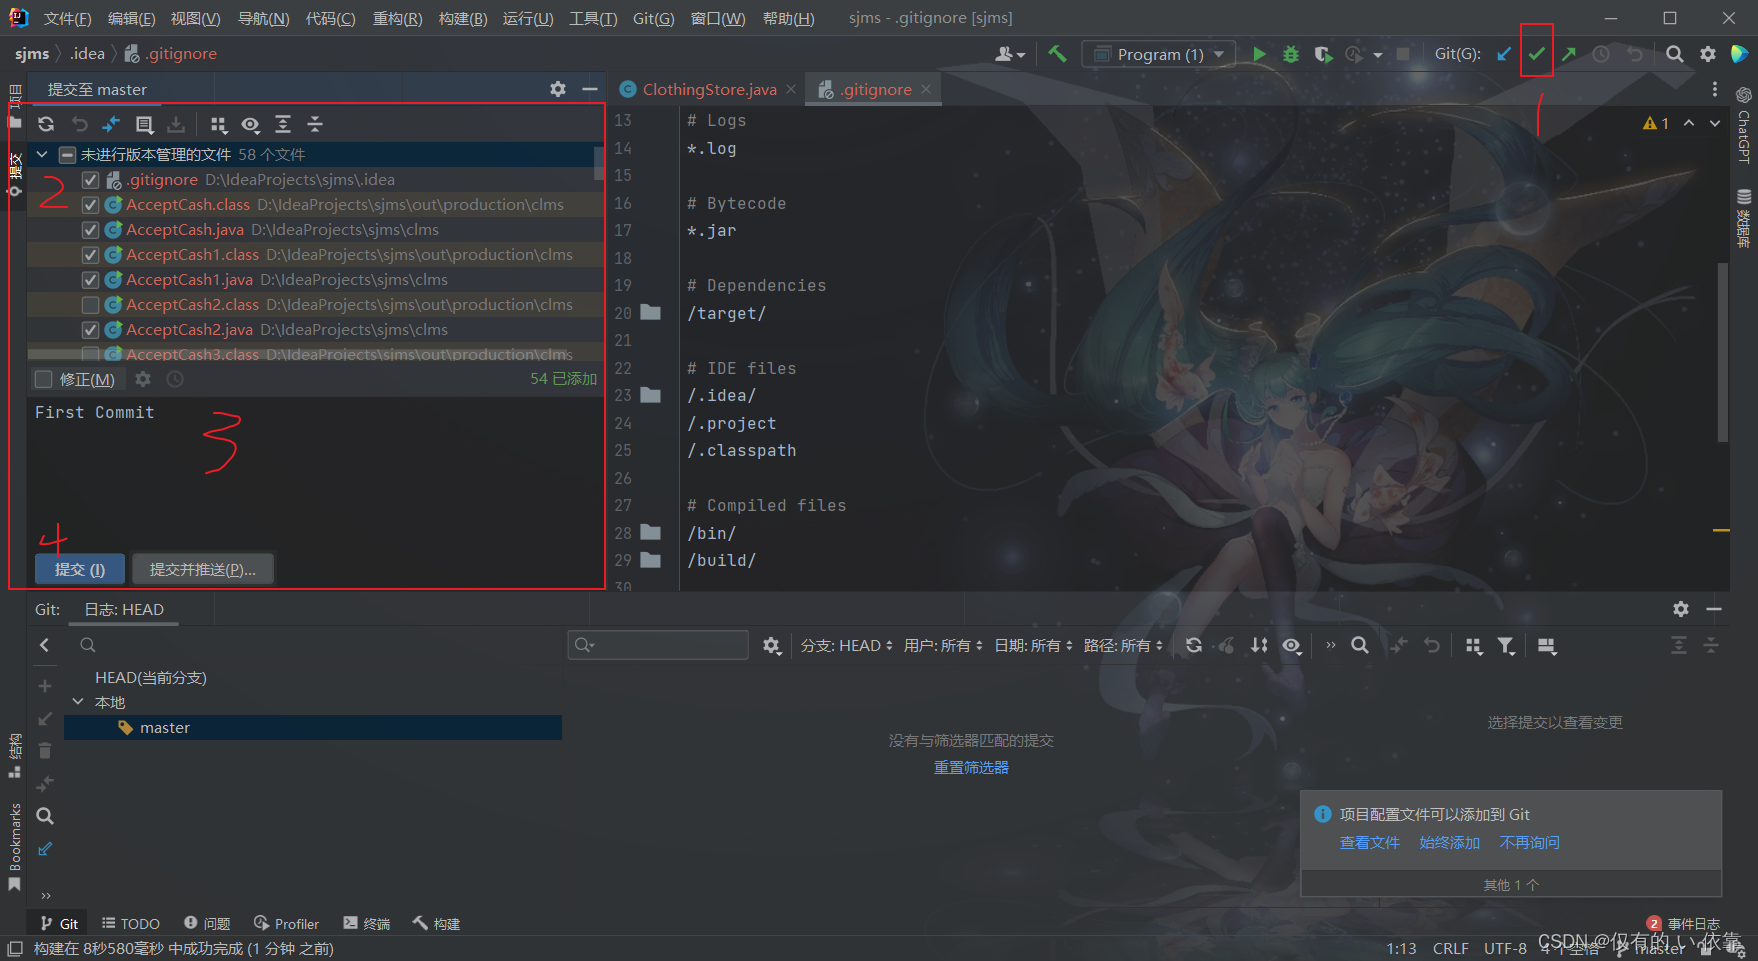
Task: Click 始终添加 in the notification
Action: [1449, 842]
